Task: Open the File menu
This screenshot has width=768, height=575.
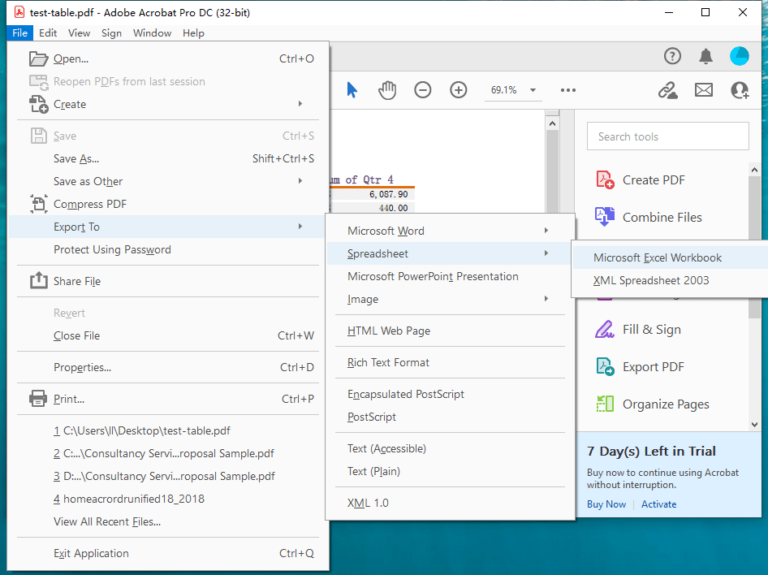Action: (x=20, y=33)
